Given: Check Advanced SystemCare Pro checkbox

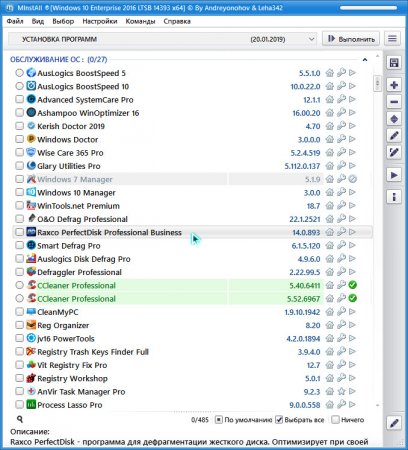Looking at the screenshot, I should coord(19,99).
